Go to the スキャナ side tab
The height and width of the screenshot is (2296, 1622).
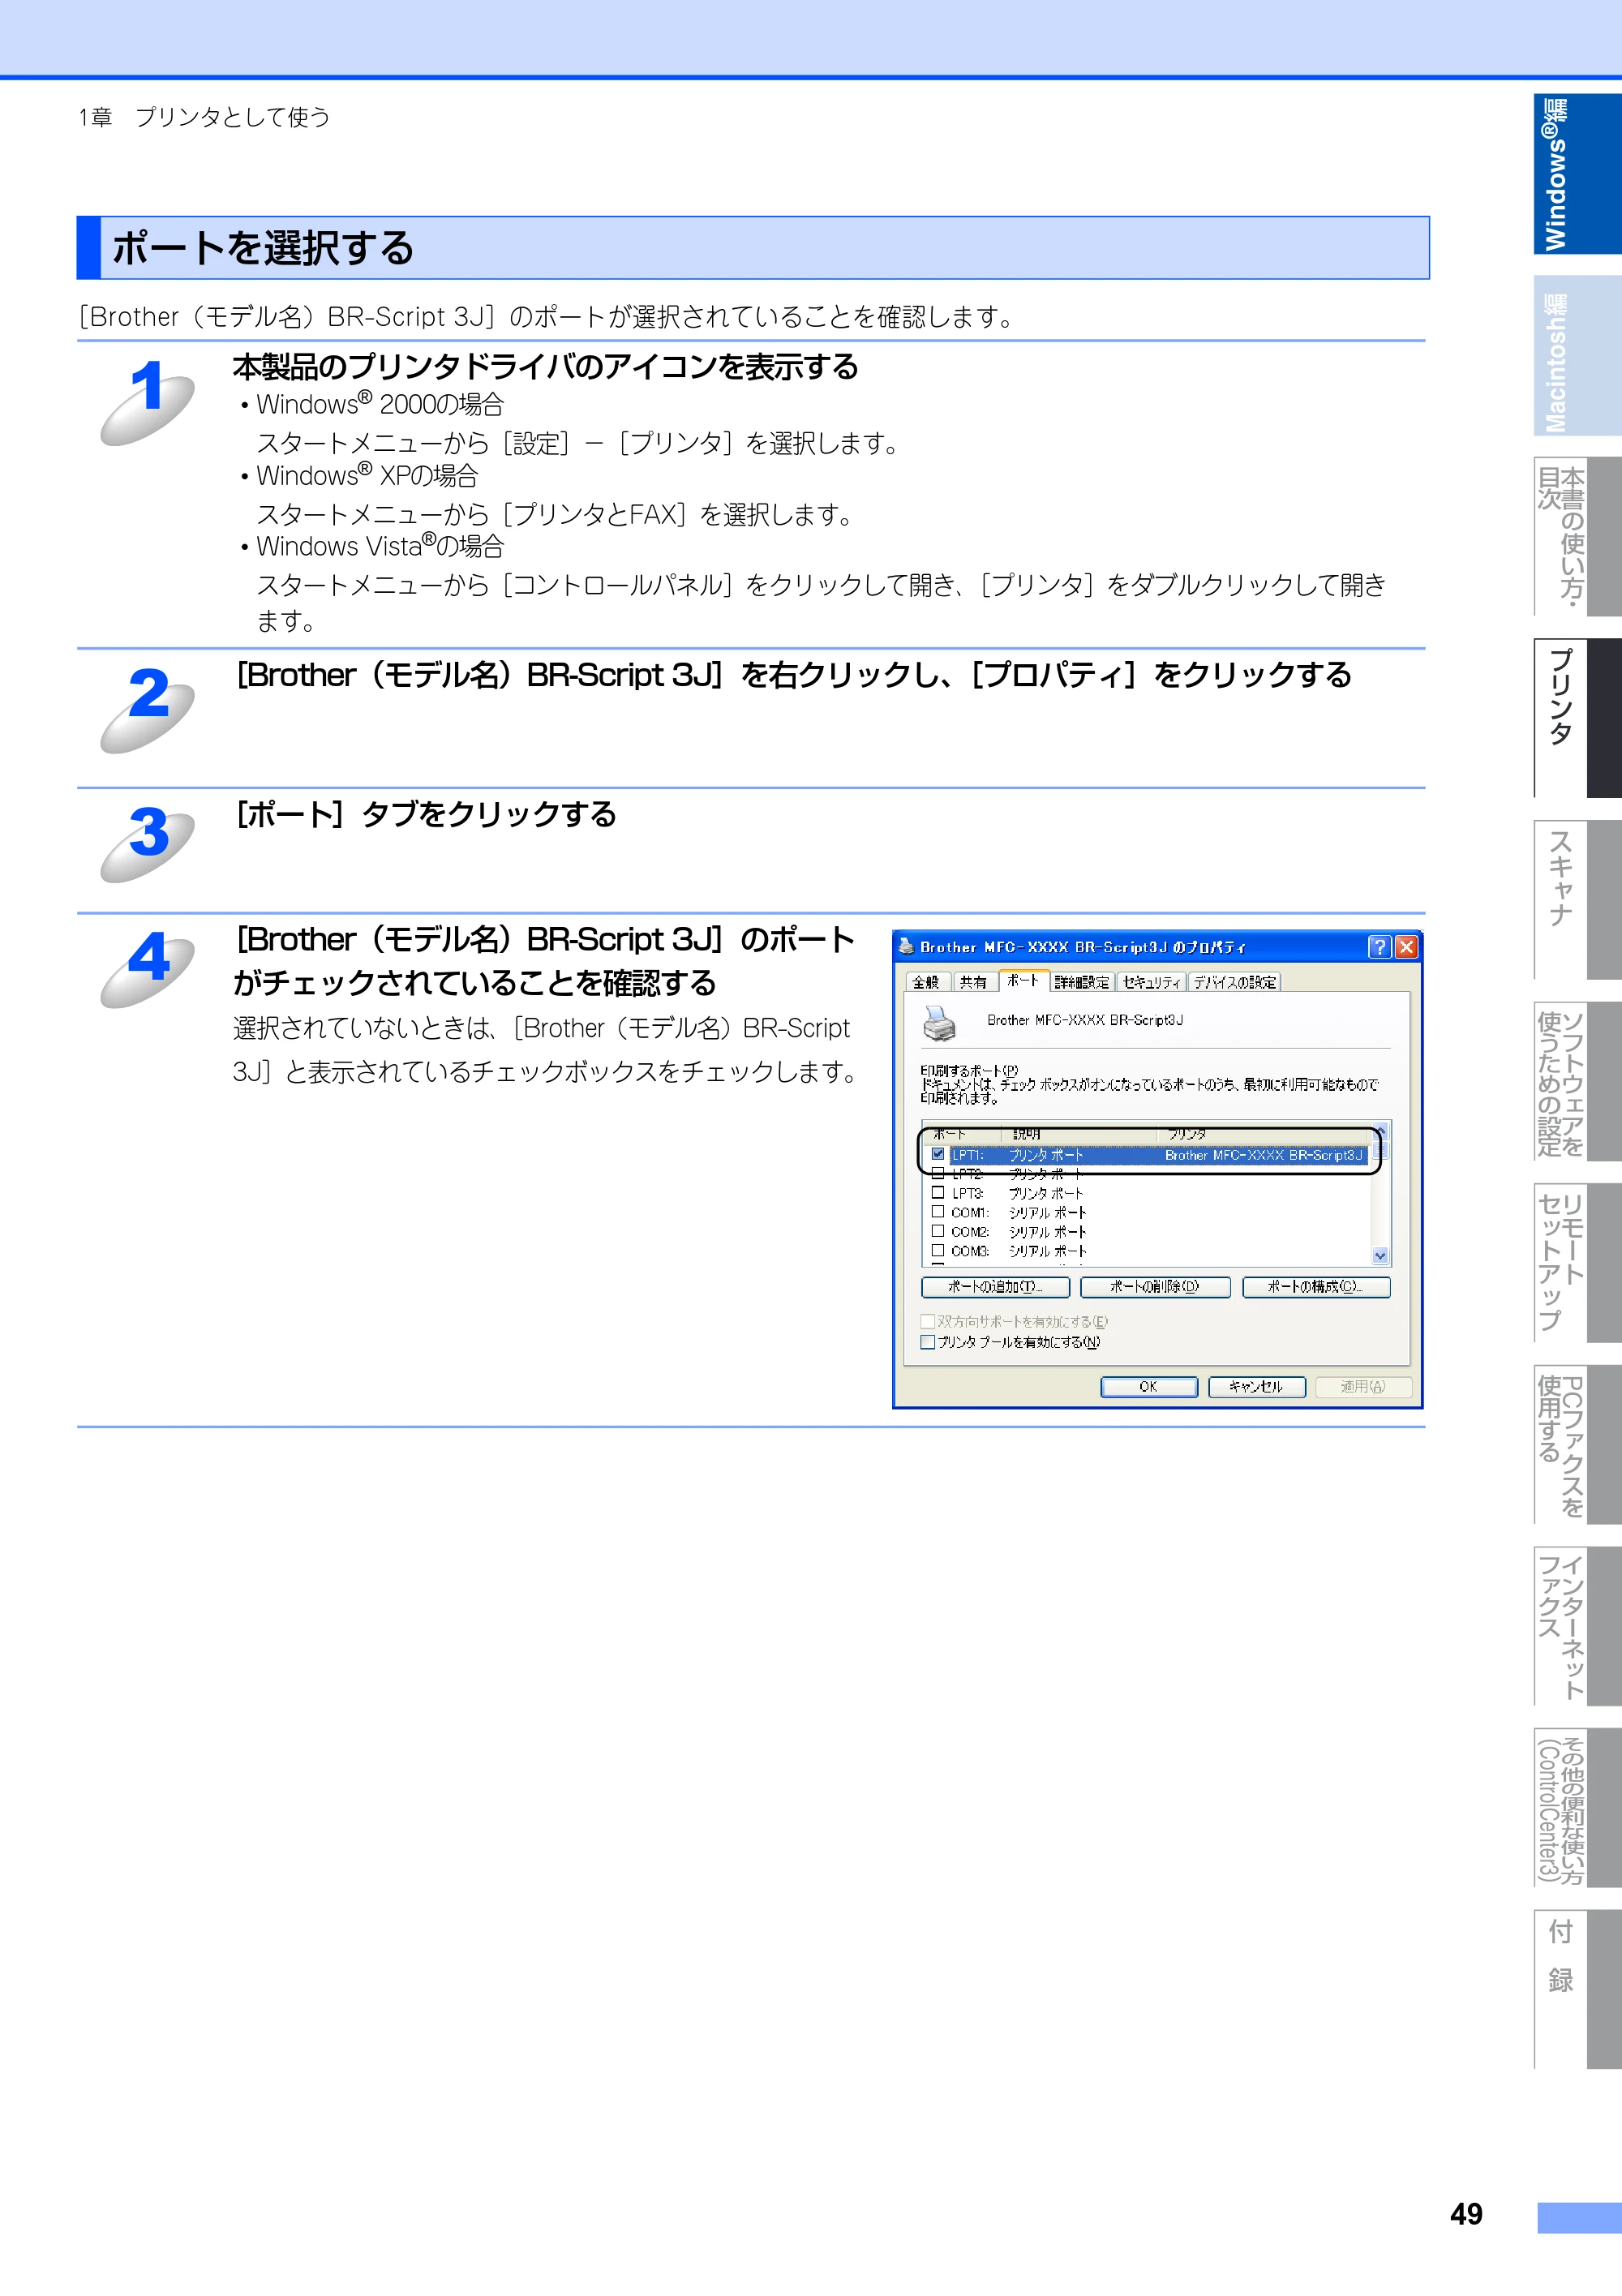tap(1577, 900)
